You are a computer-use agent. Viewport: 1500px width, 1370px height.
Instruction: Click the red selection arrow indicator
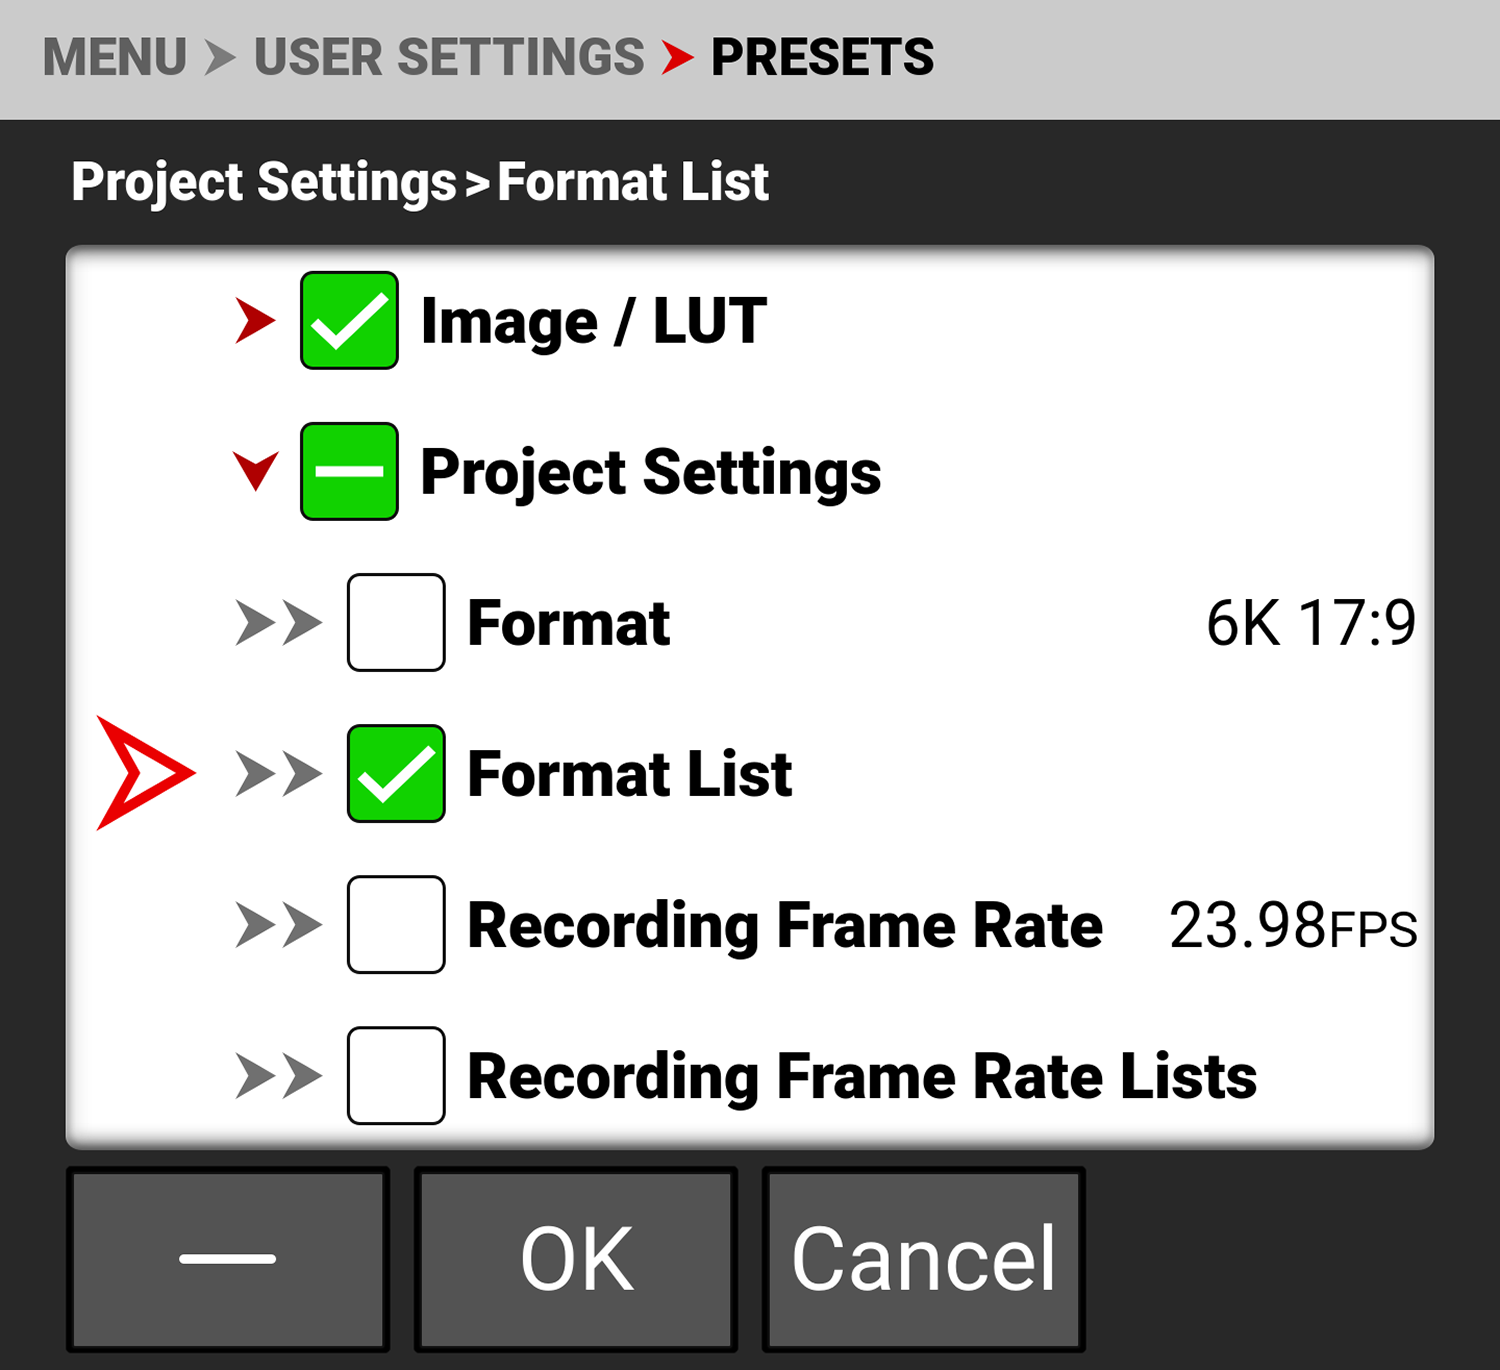coord(140,770)
